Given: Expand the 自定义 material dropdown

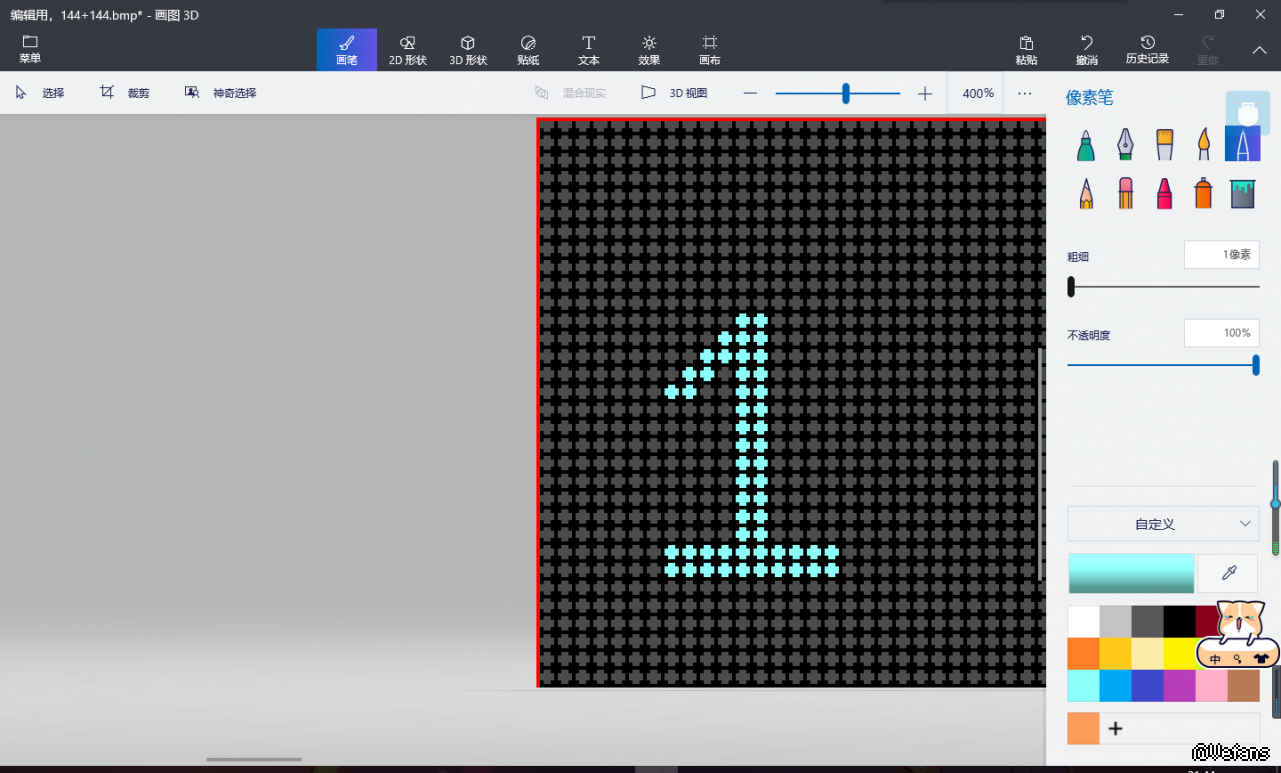Looking at the screenshot, I should [1163, 524].
